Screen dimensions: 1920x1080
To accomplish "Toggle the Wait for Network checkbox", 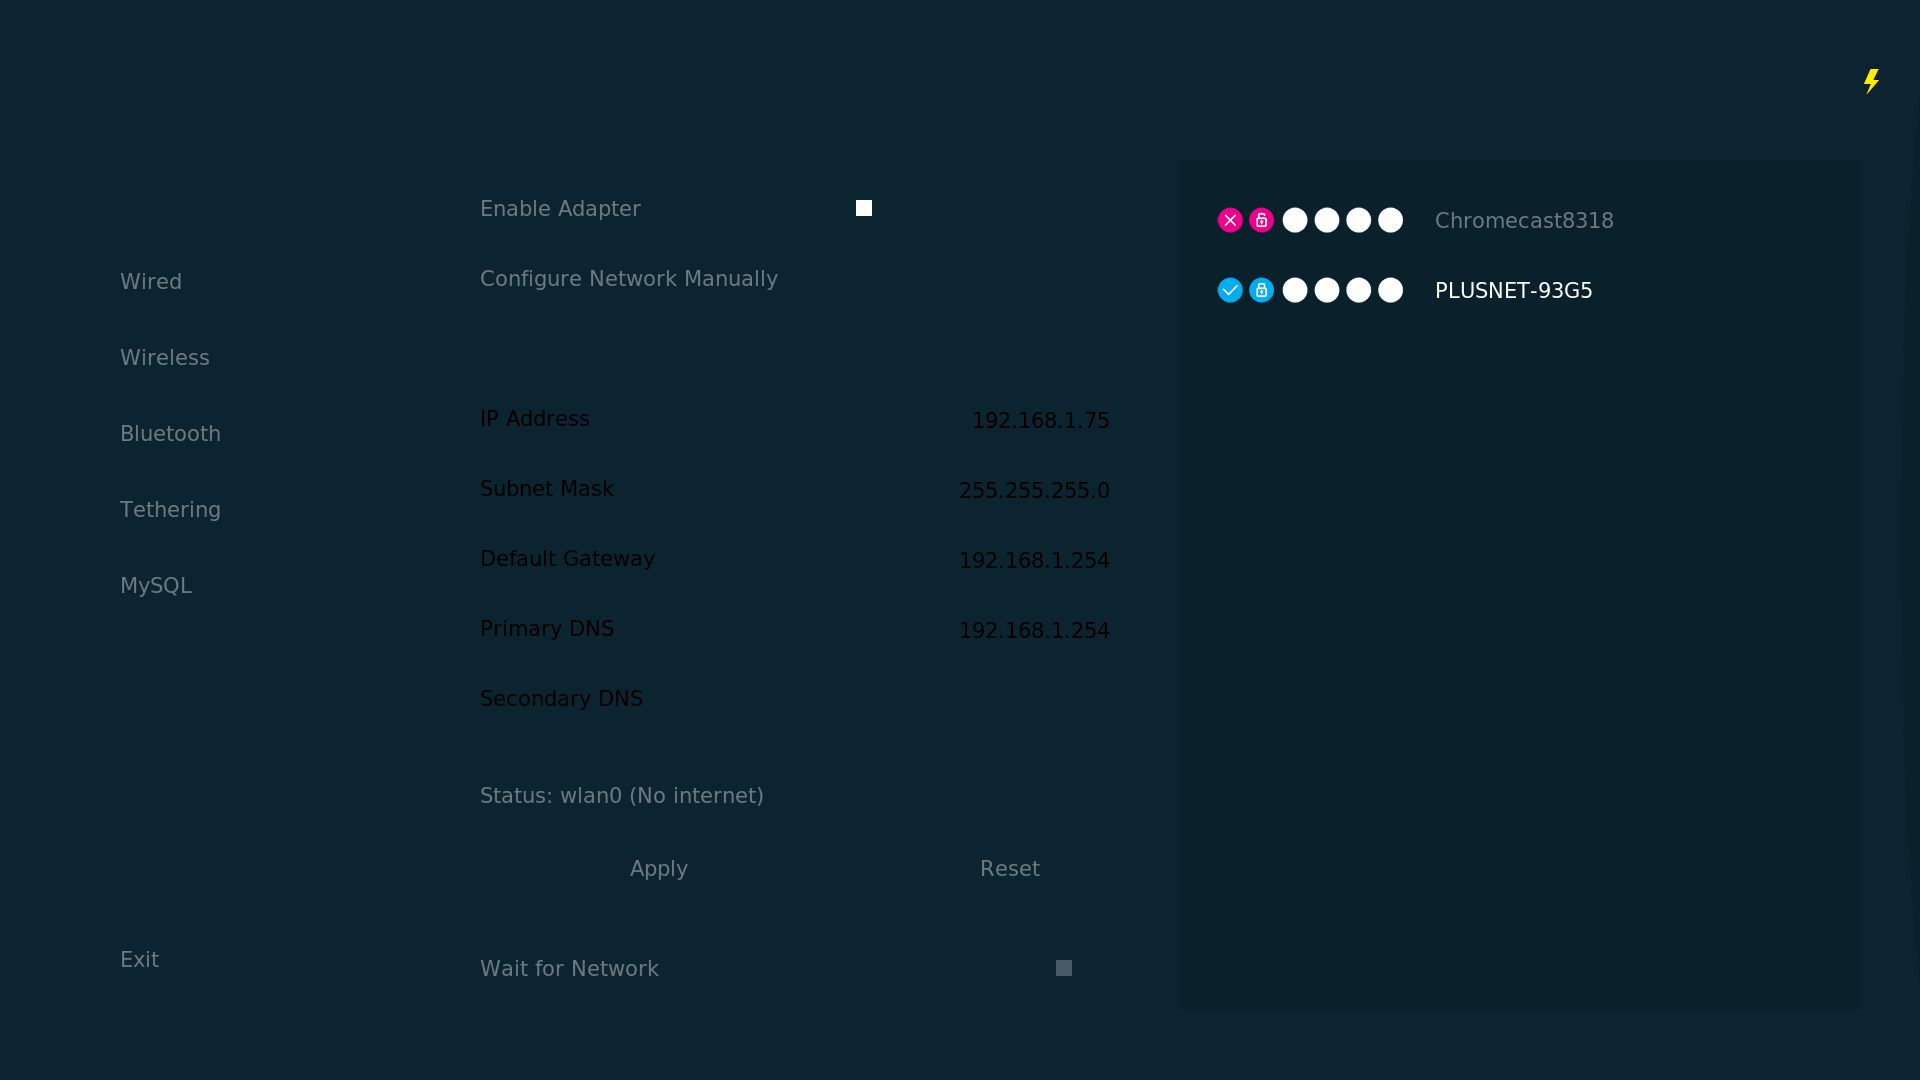I will pos(1064,968).
